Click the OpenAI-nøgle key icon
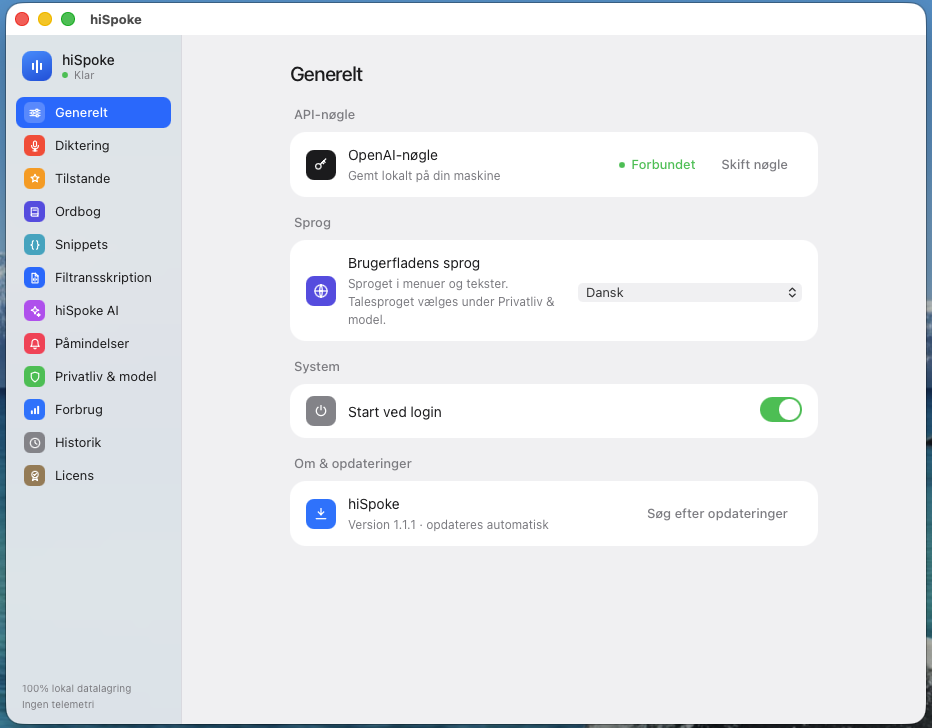Image resolution: width=932 pixels, height=728 pixels. pos(321,165)
